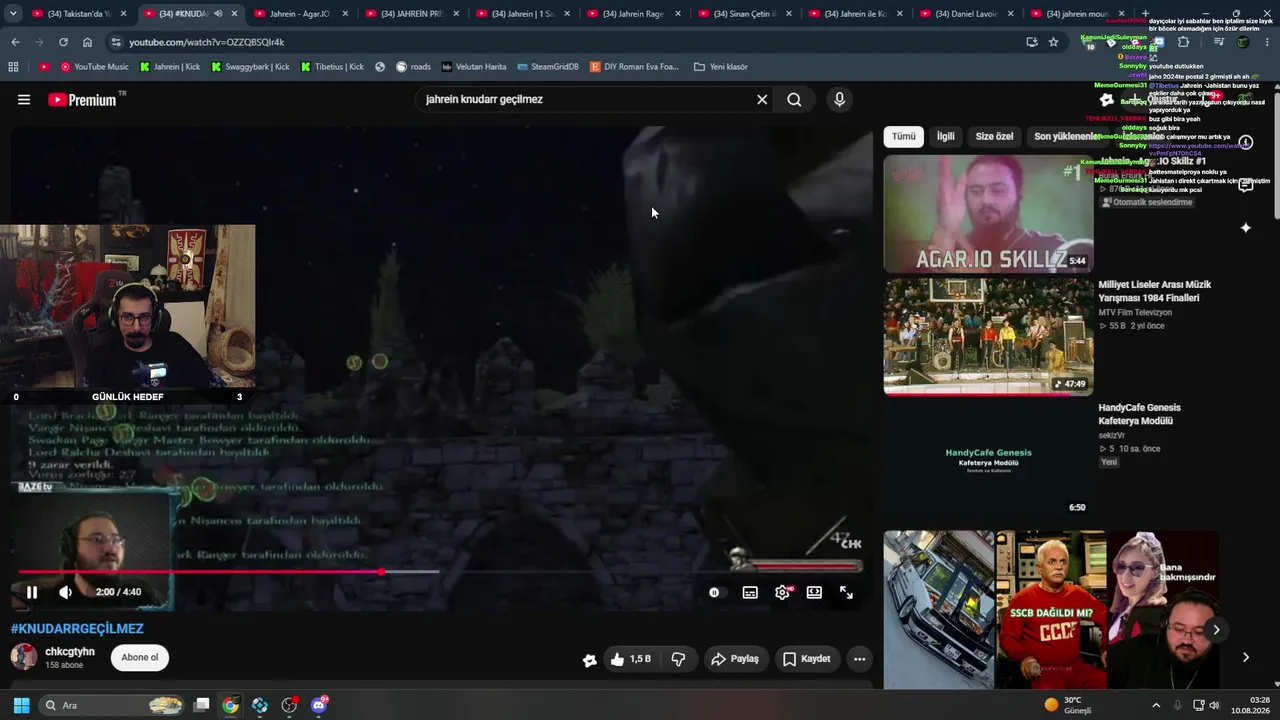Screen dimensions: 1280x720
Task: Open Google Chrome from the taskbar
Action: pos(231,705)
